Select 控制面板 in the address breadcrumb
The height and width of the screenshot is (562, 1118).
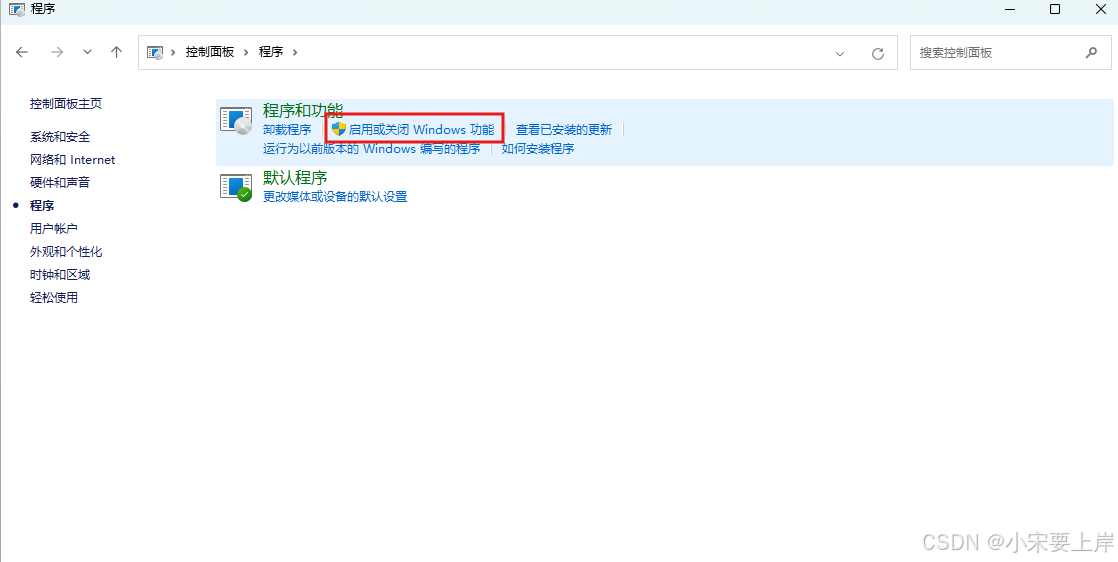(210, 52)
